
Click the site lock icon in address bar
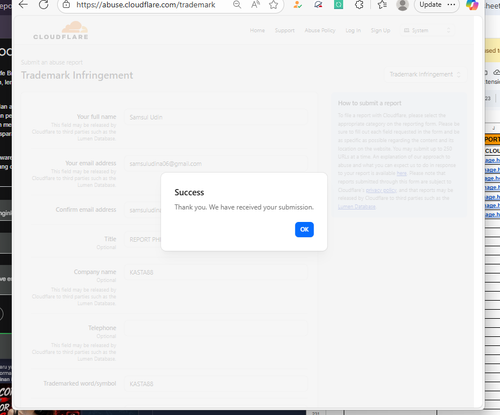(x=66, y=5)
